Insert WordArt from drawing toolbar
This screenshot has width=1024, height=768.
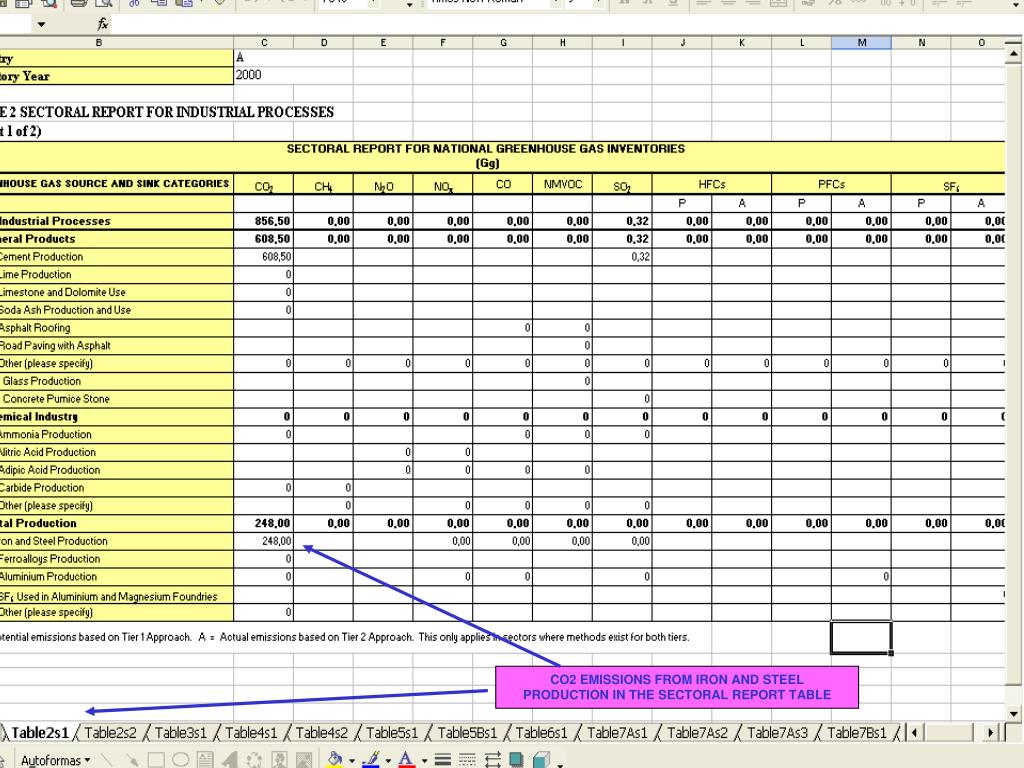pyautogui.click(x=229, y=760)
